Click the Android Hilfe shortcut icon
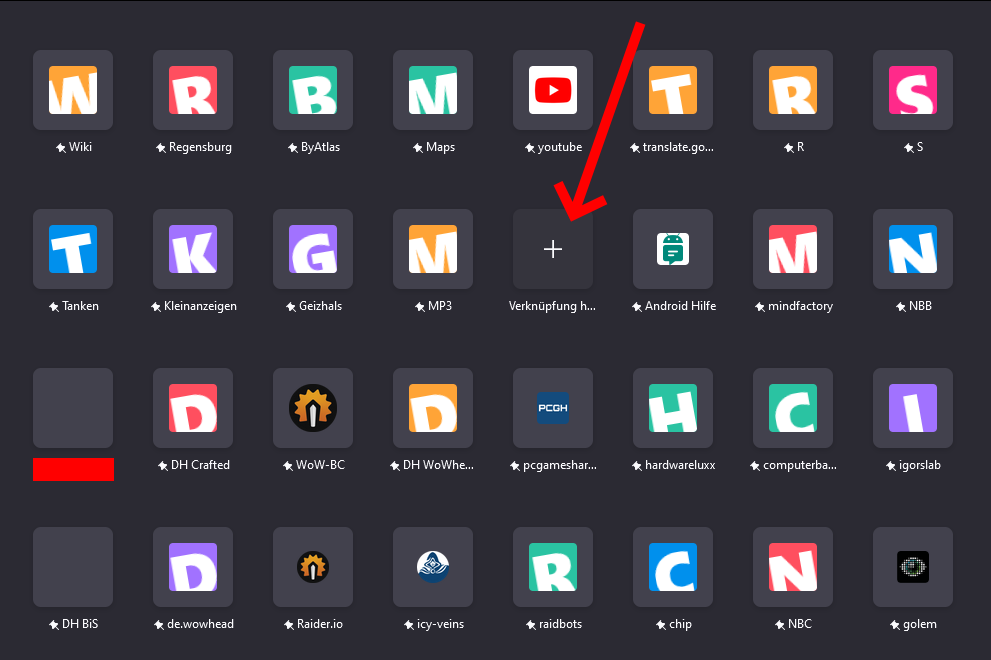 pos(673,249)
